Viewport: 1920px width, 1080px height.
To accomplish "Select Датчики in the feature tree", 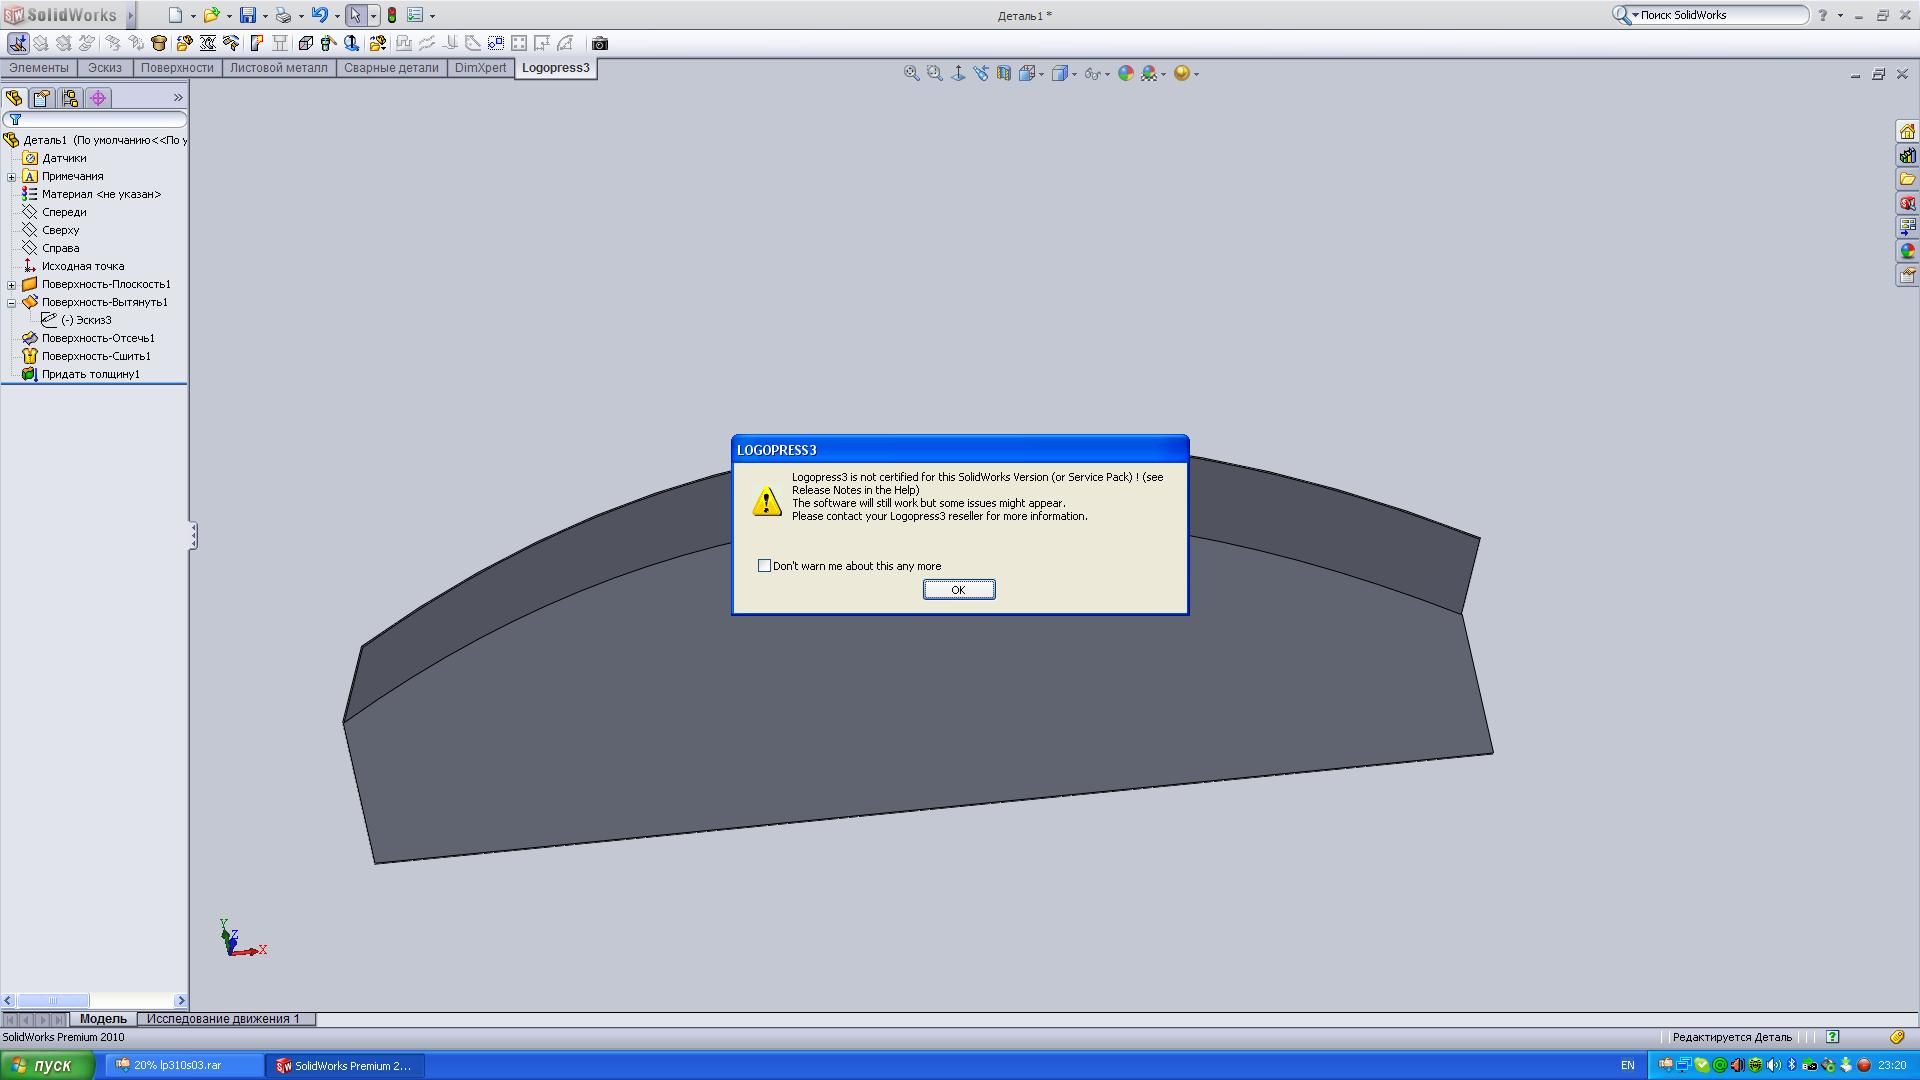I will click(x=64, y=158).
